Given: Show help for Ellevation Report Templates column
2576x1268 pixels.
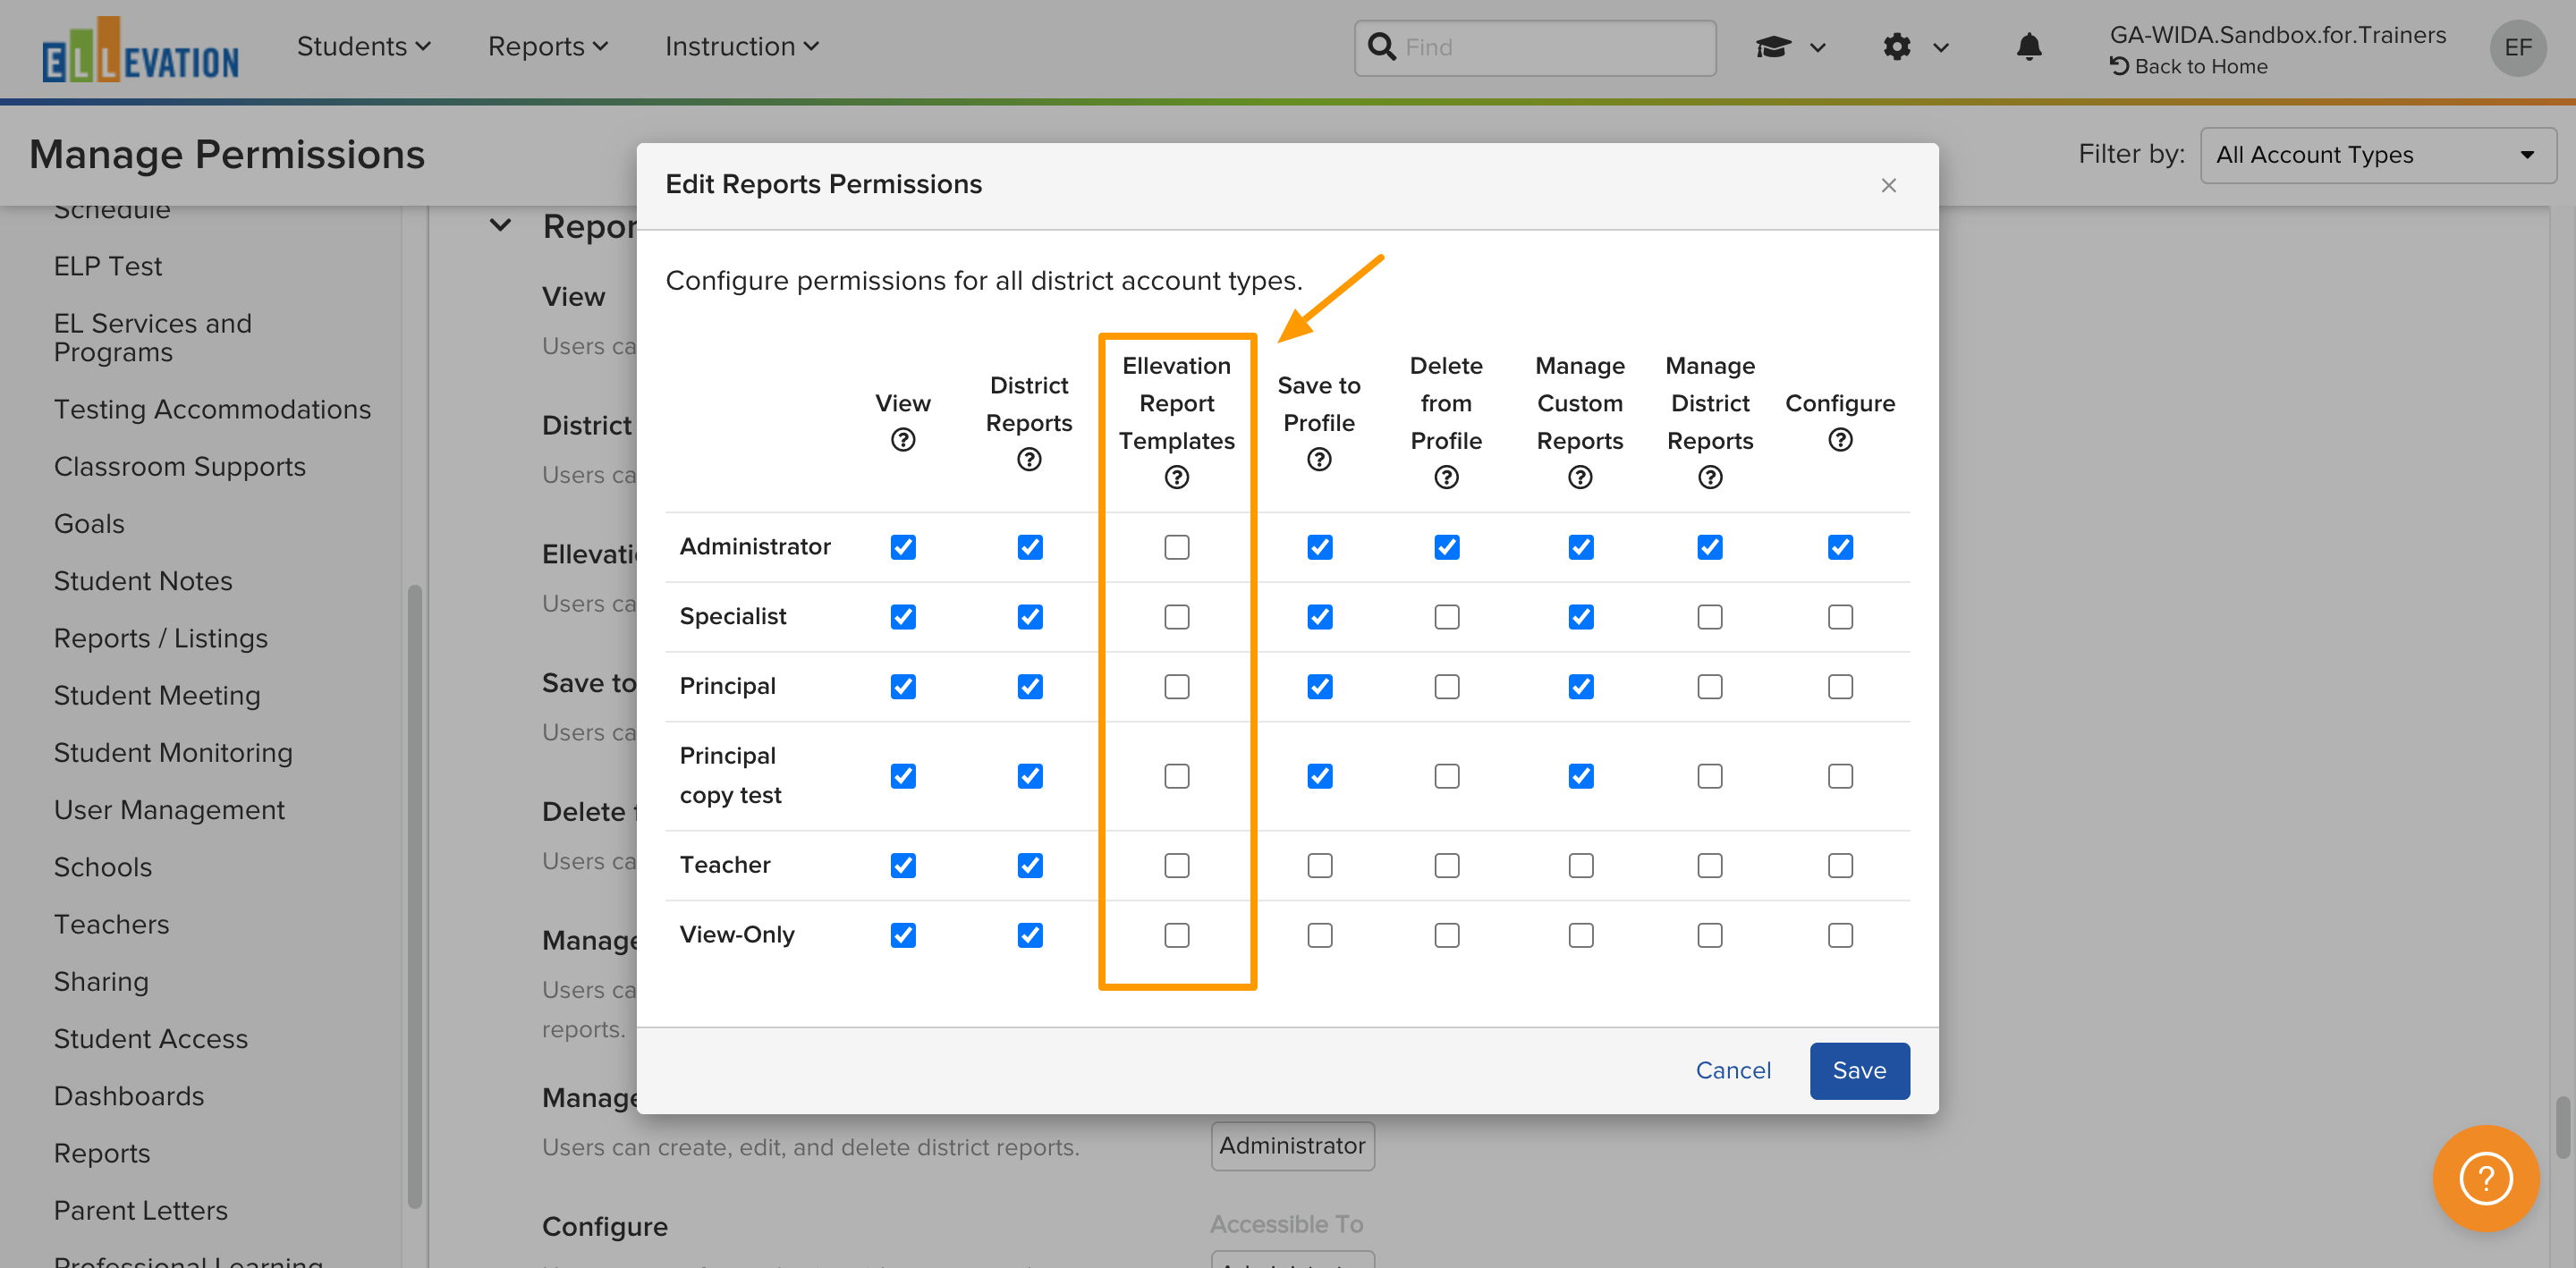Looking at the screenshot, I should coord(1176,477).
